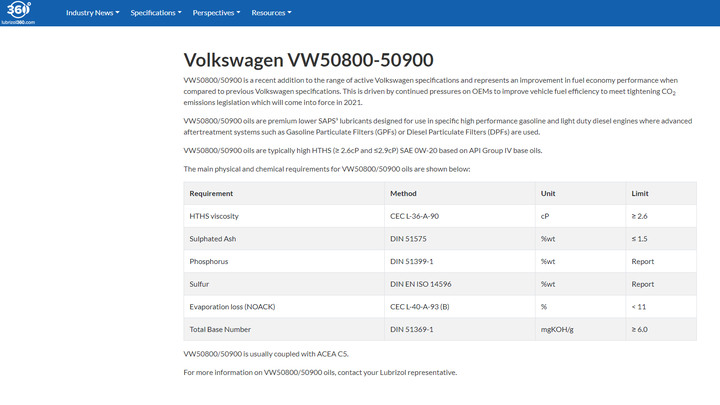This screenshot has width=720, height=405.
Task: Click the CEC L-36-A-90 method cell
Action: (x=460, y=216)
